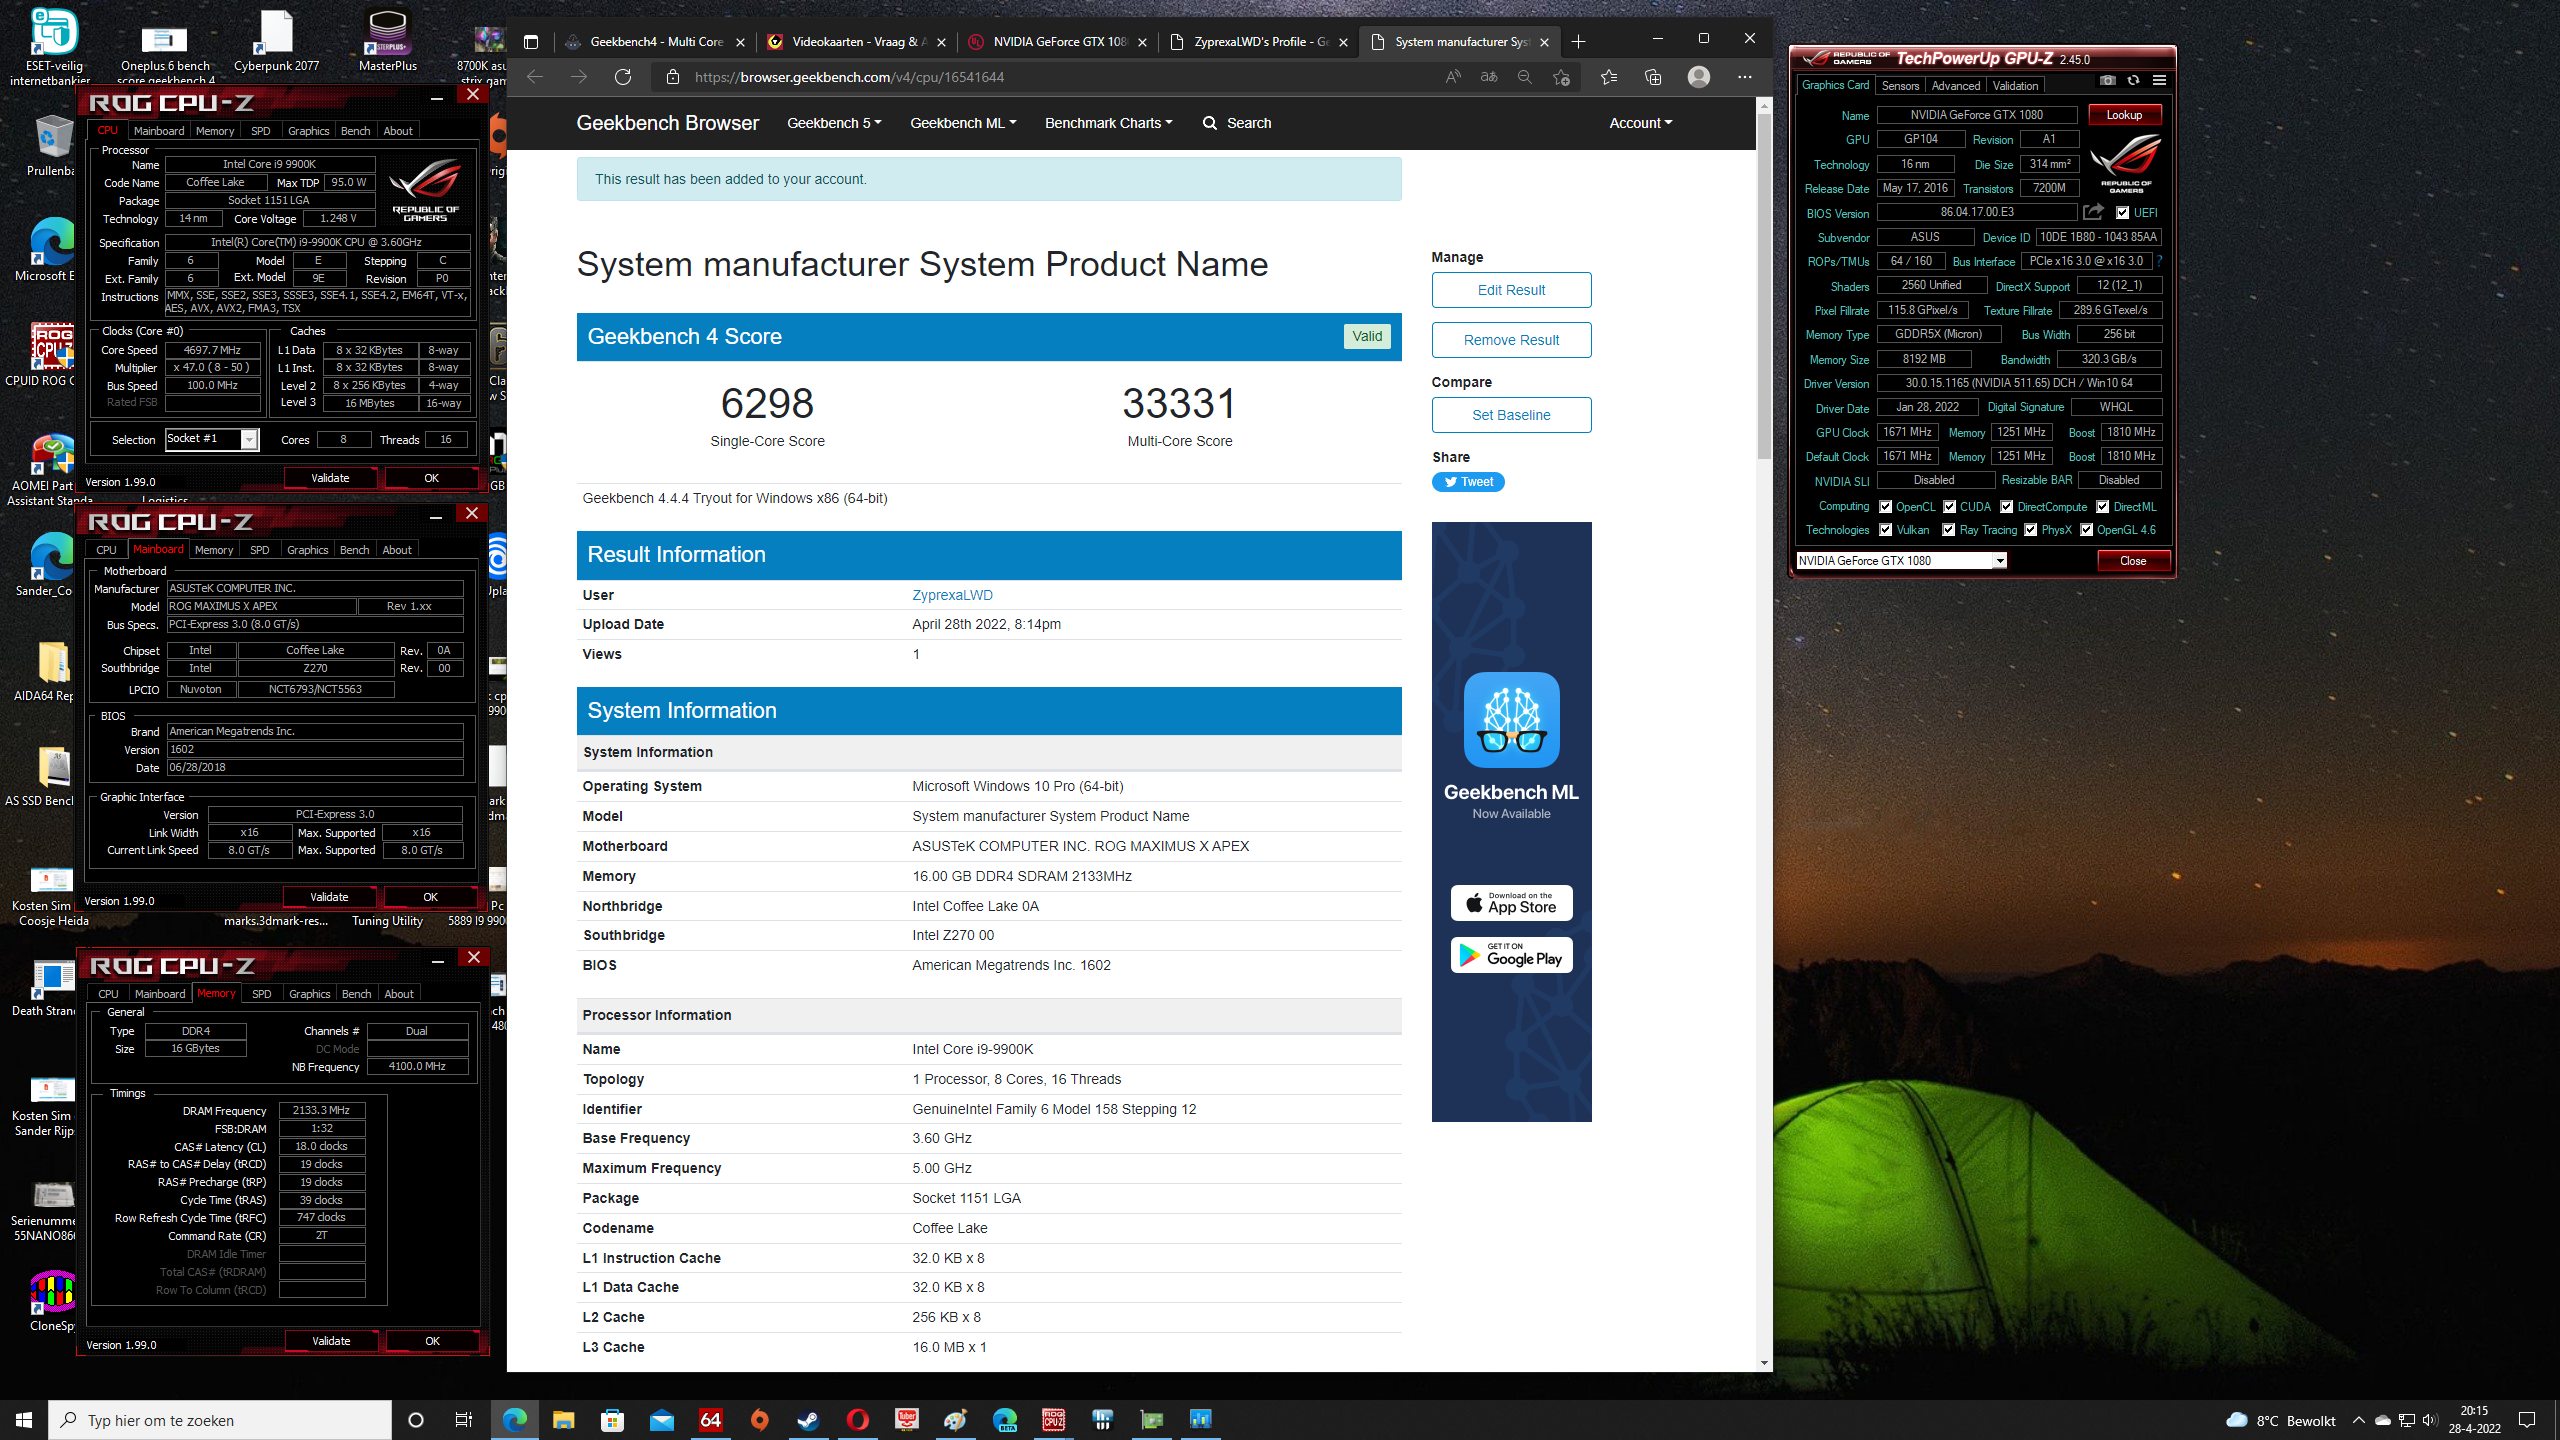Toggle OpenCL checkbox in GPU-Z

1885,507
